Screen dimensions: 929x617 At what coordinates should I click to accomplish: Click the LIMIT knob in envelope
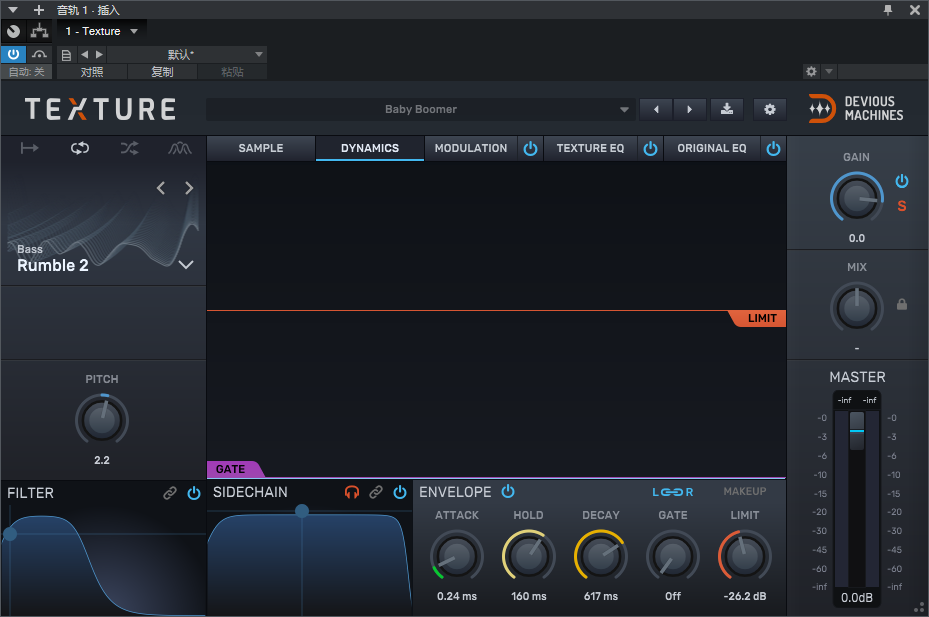(x=745, y=557)
